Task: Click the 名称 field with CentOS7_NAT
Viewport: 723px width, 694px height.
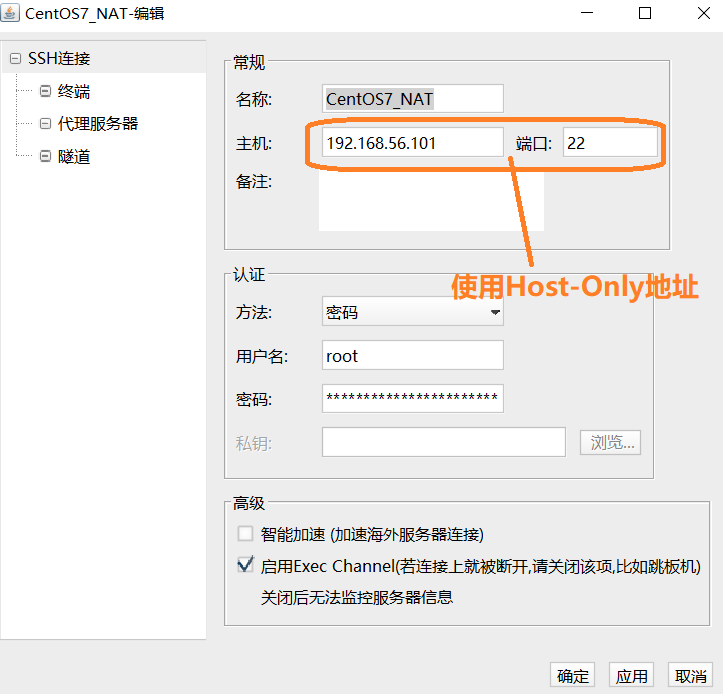Action: 412,99
